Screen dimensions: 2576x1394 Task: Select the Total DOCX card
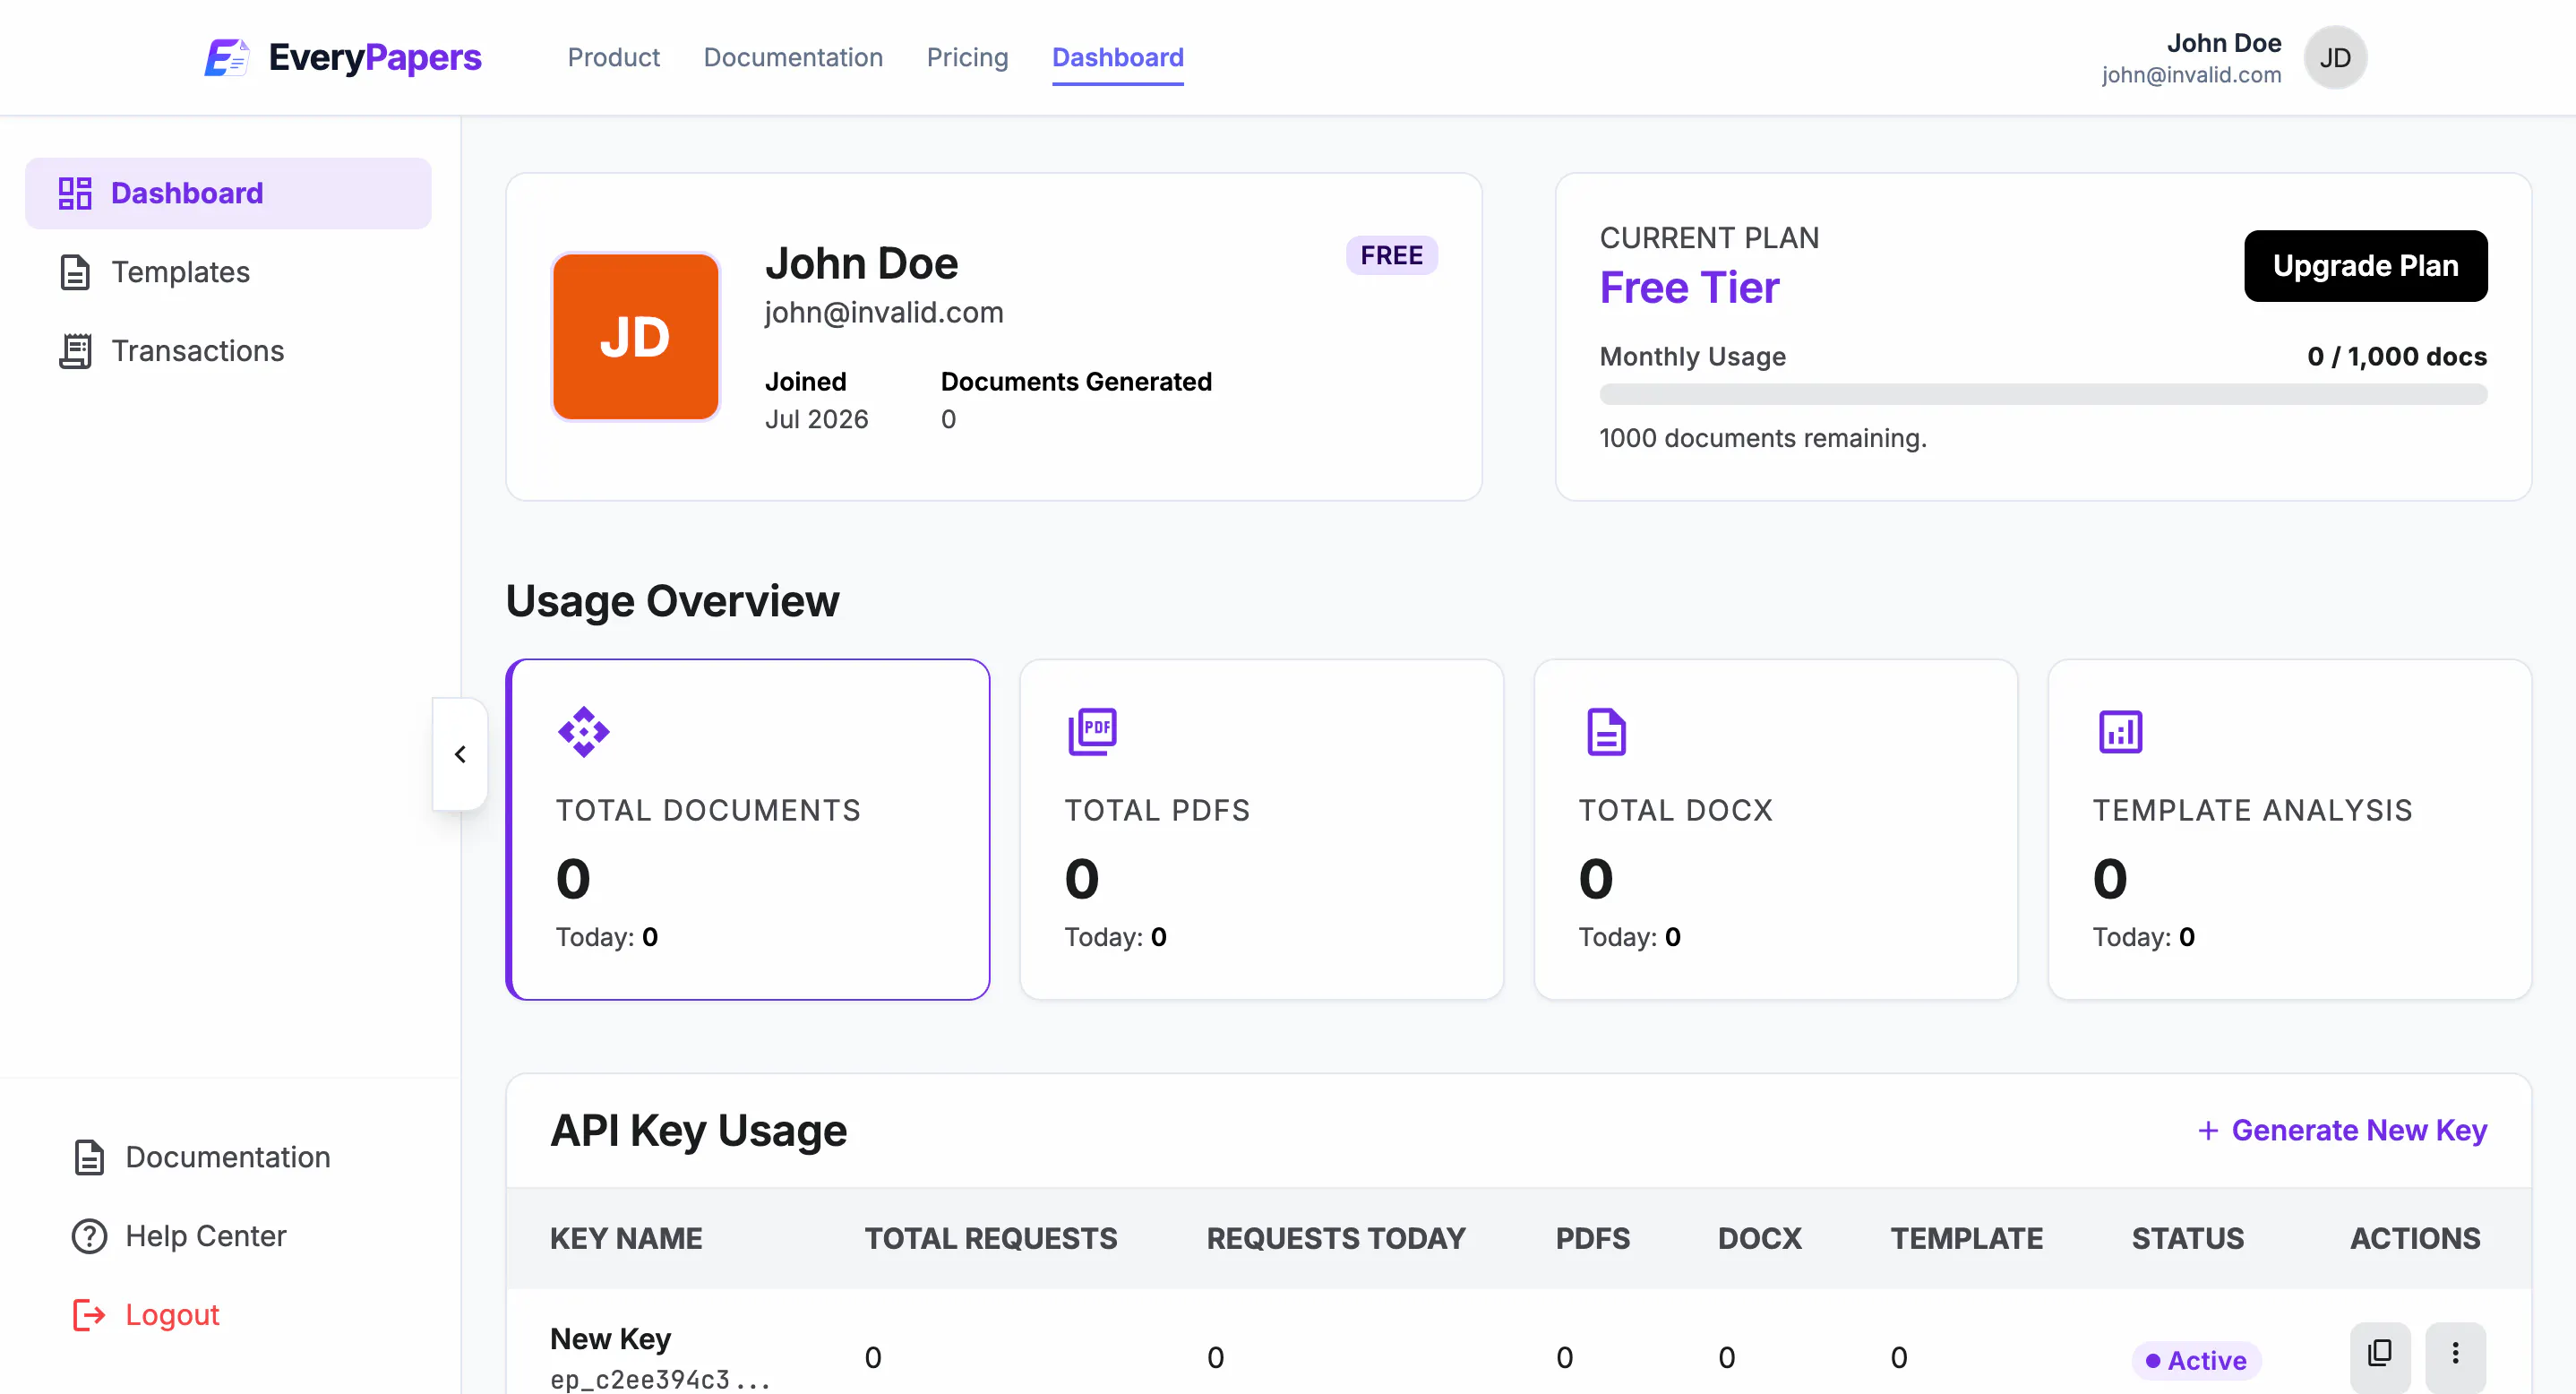tap(1776, 829)
